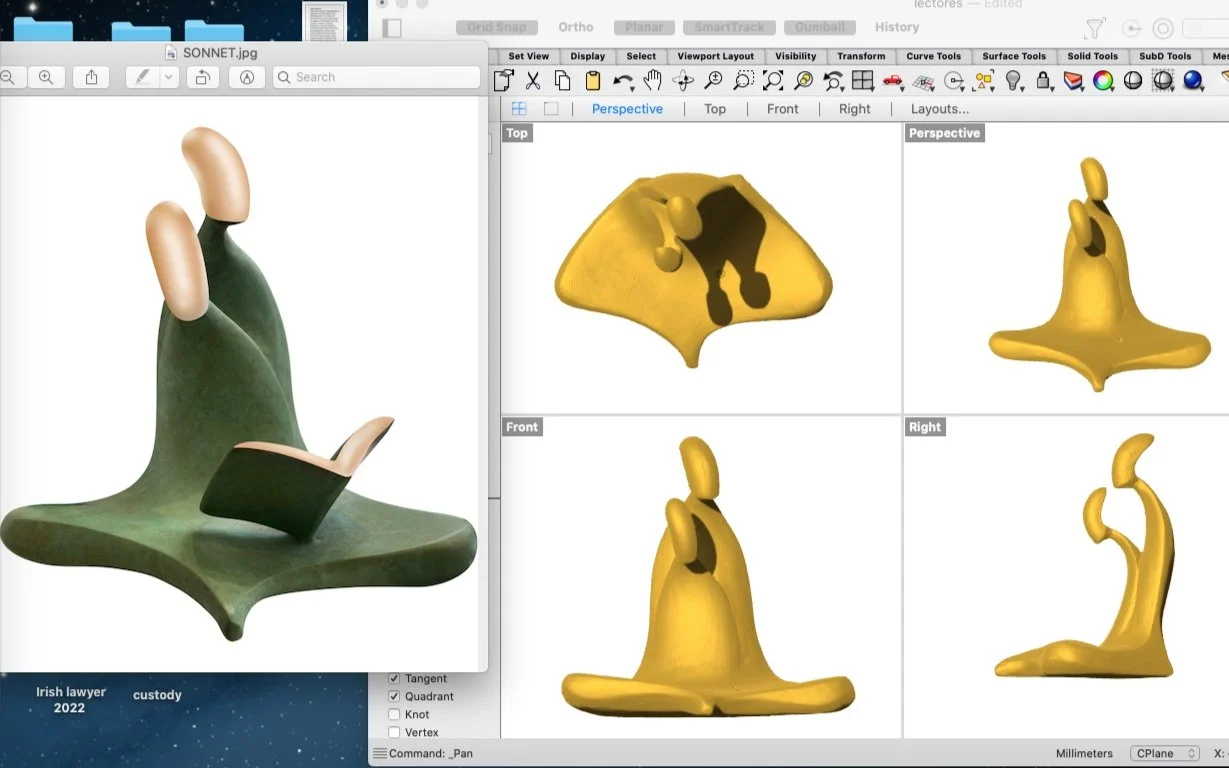Toggle SmartTrack modeling aid
Viewport: 1229px width, 768px height.
click(729, 27)
